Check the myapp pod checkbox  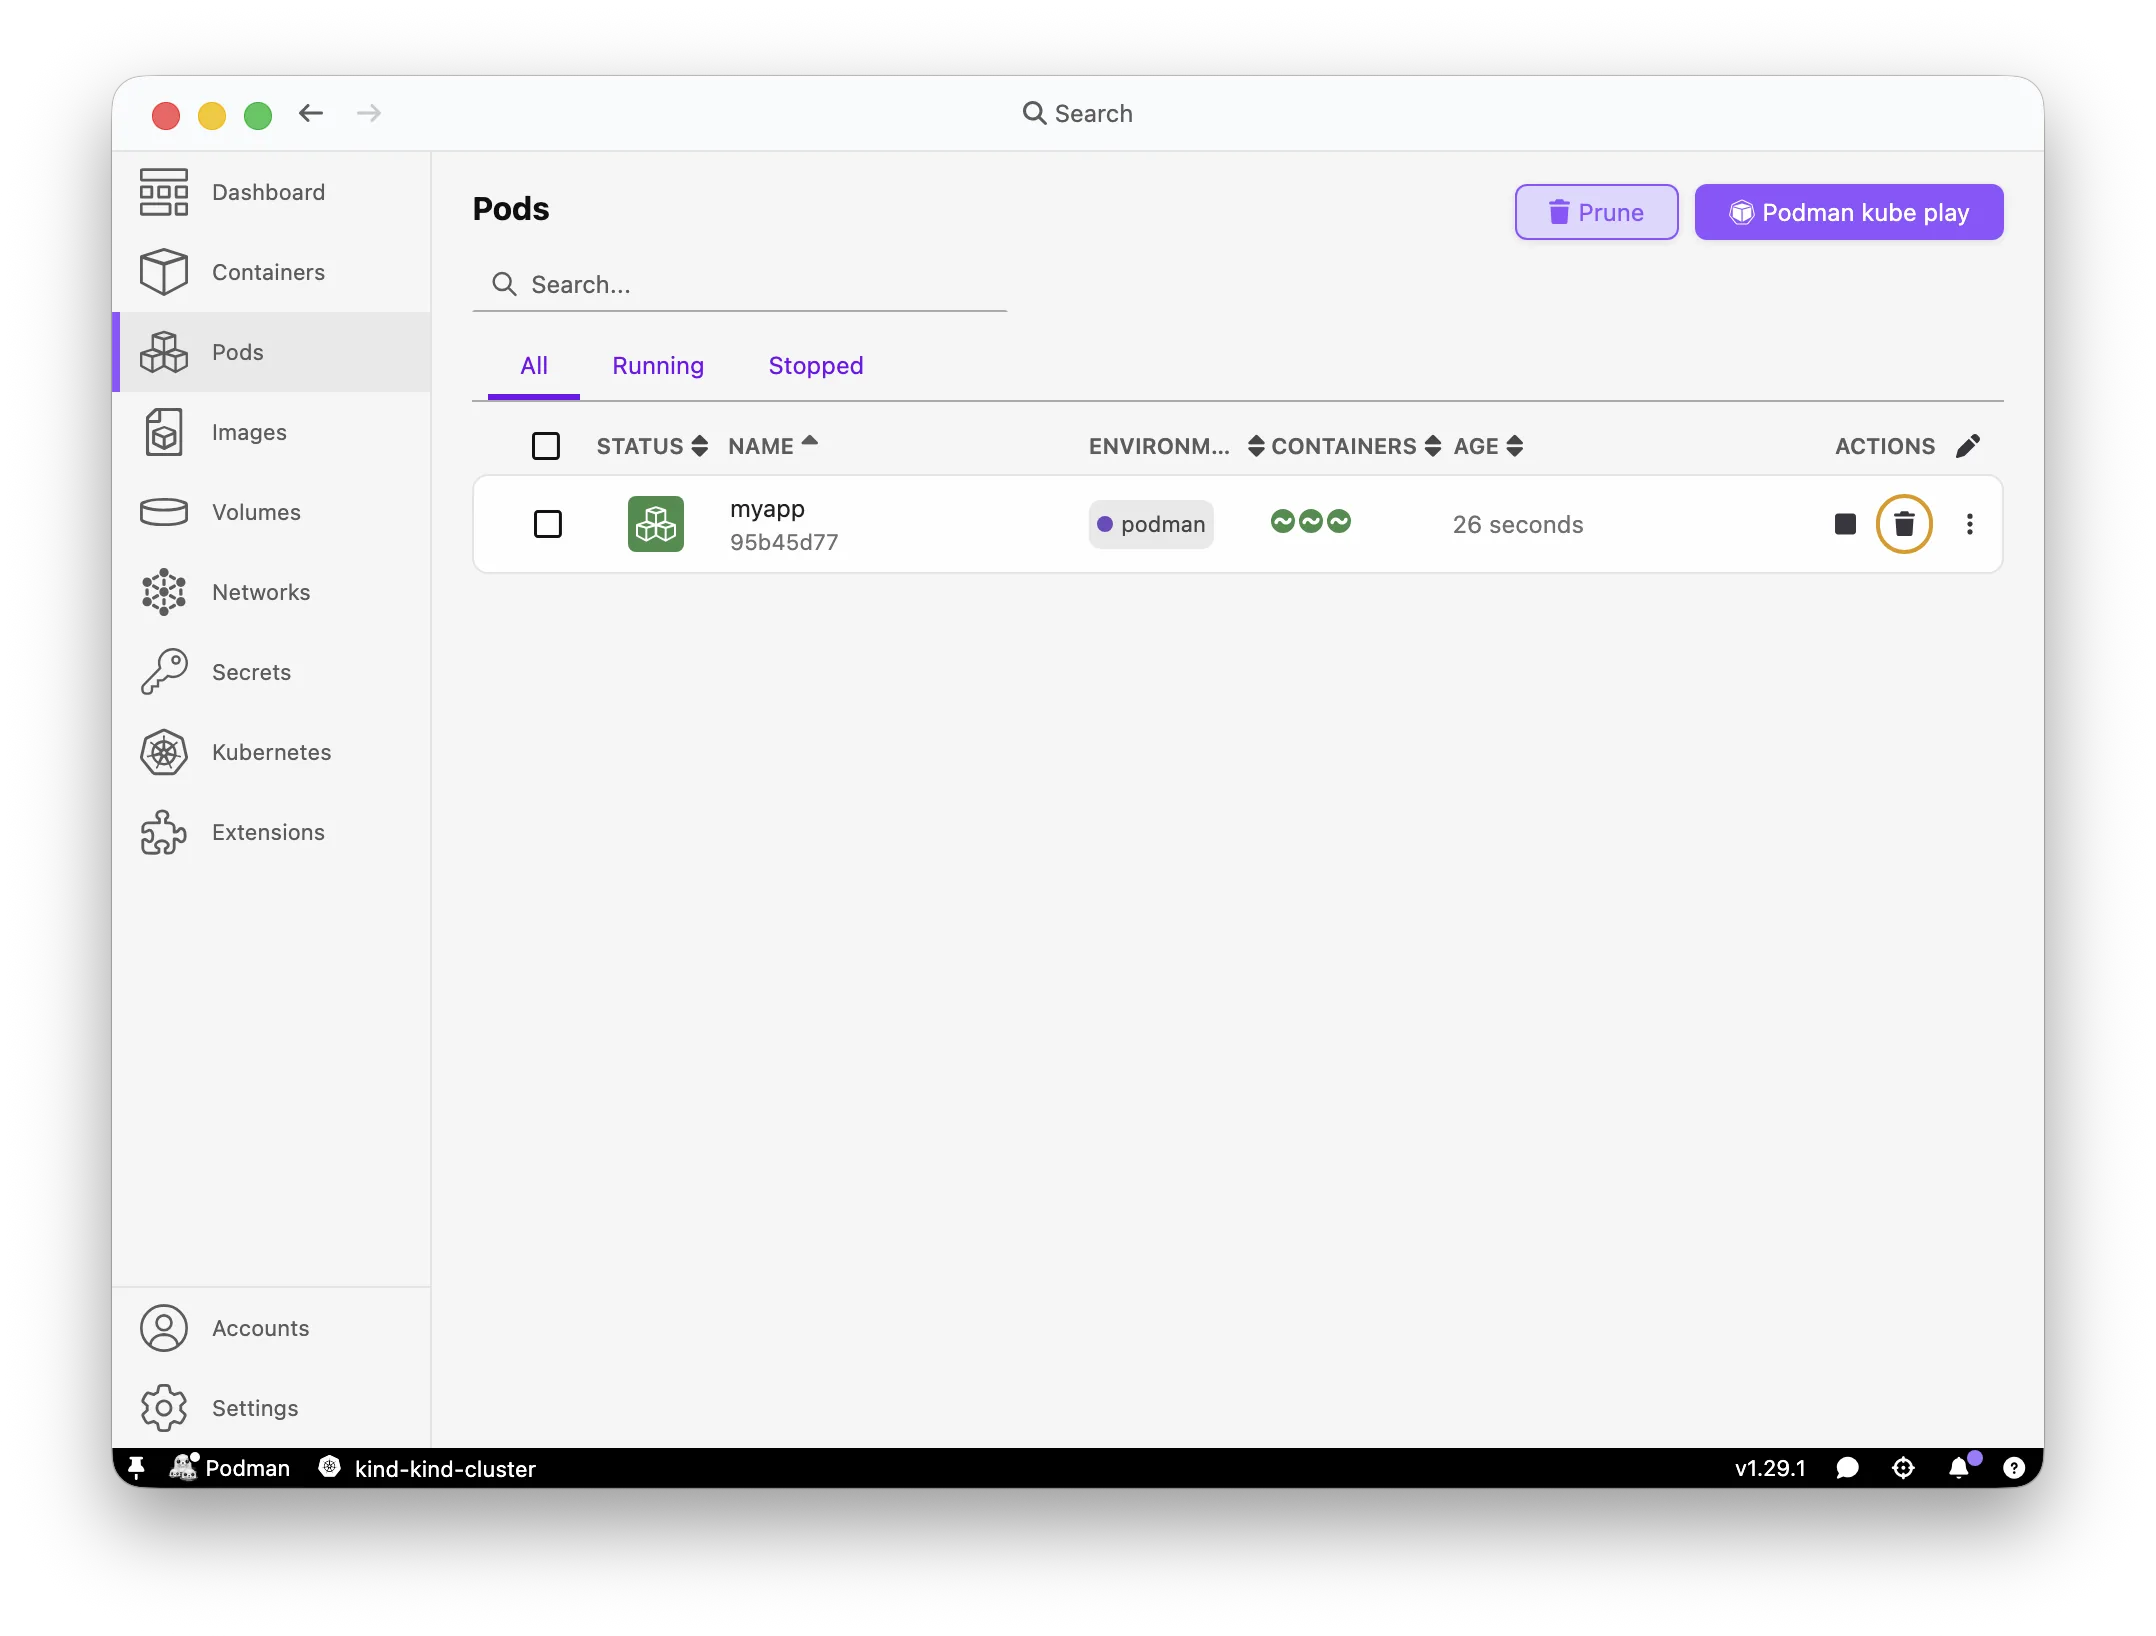(x=548, y=524)
